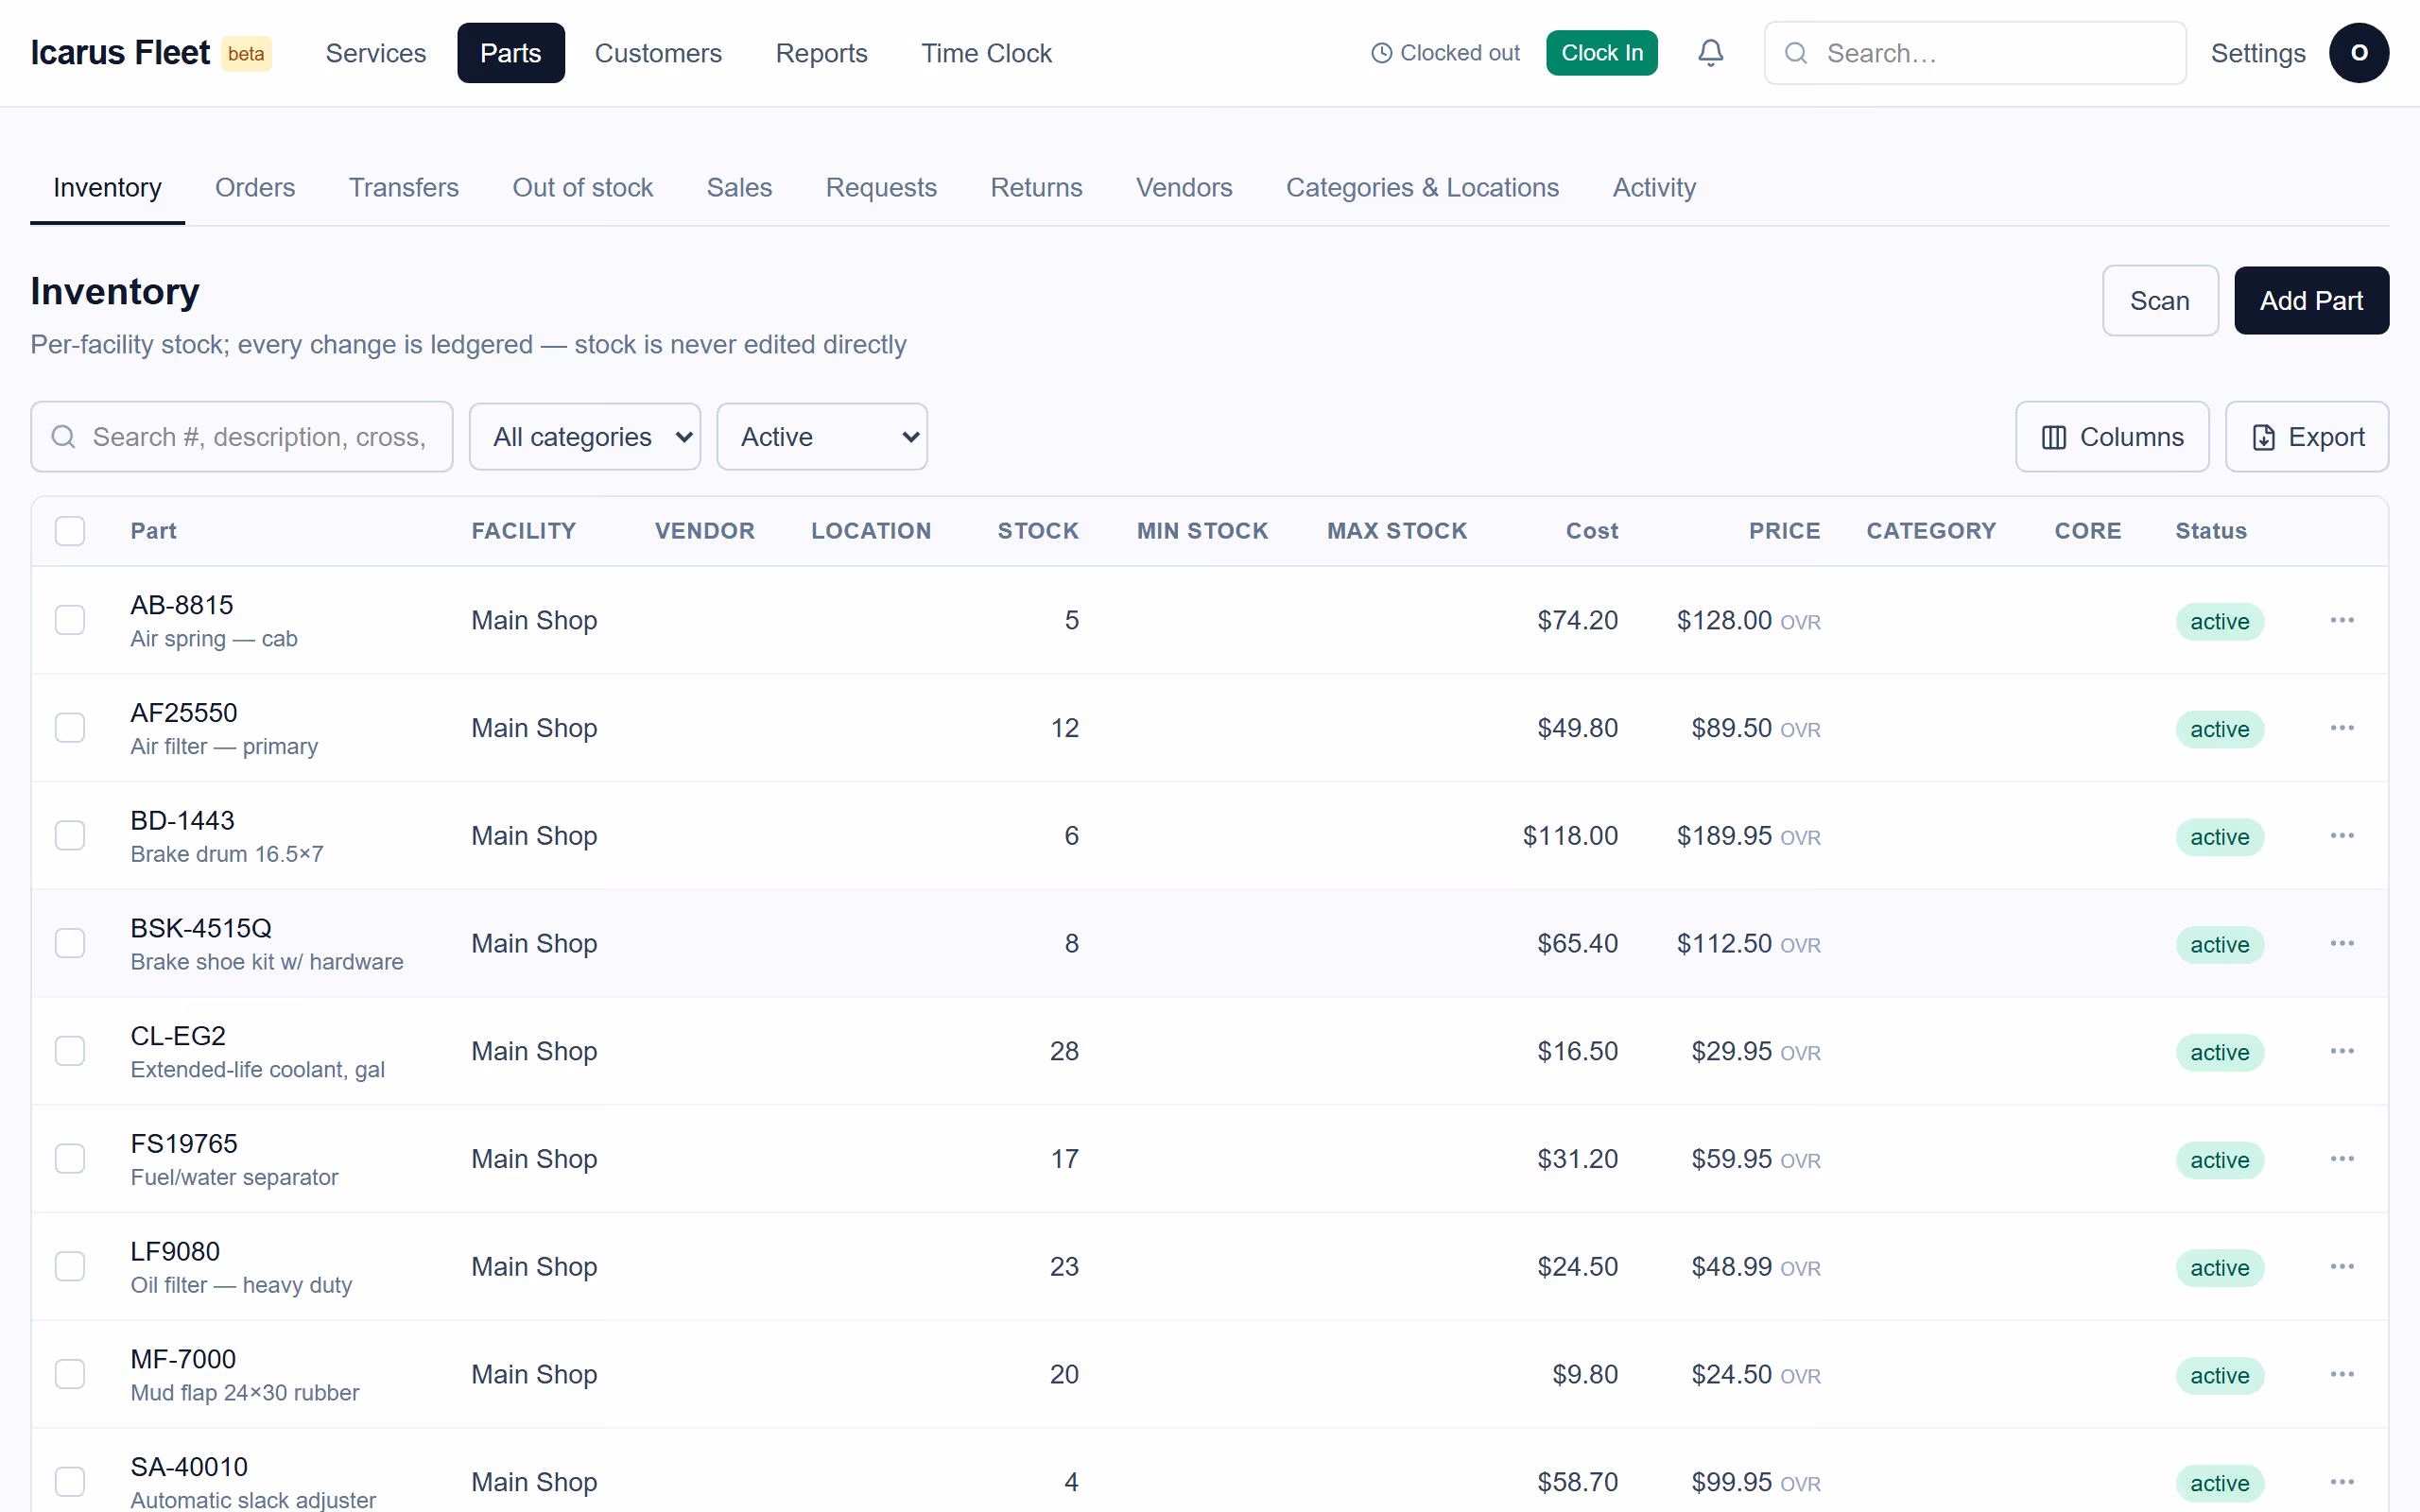Click the $31.20 cost for FS19765

pos(1577,1159)
